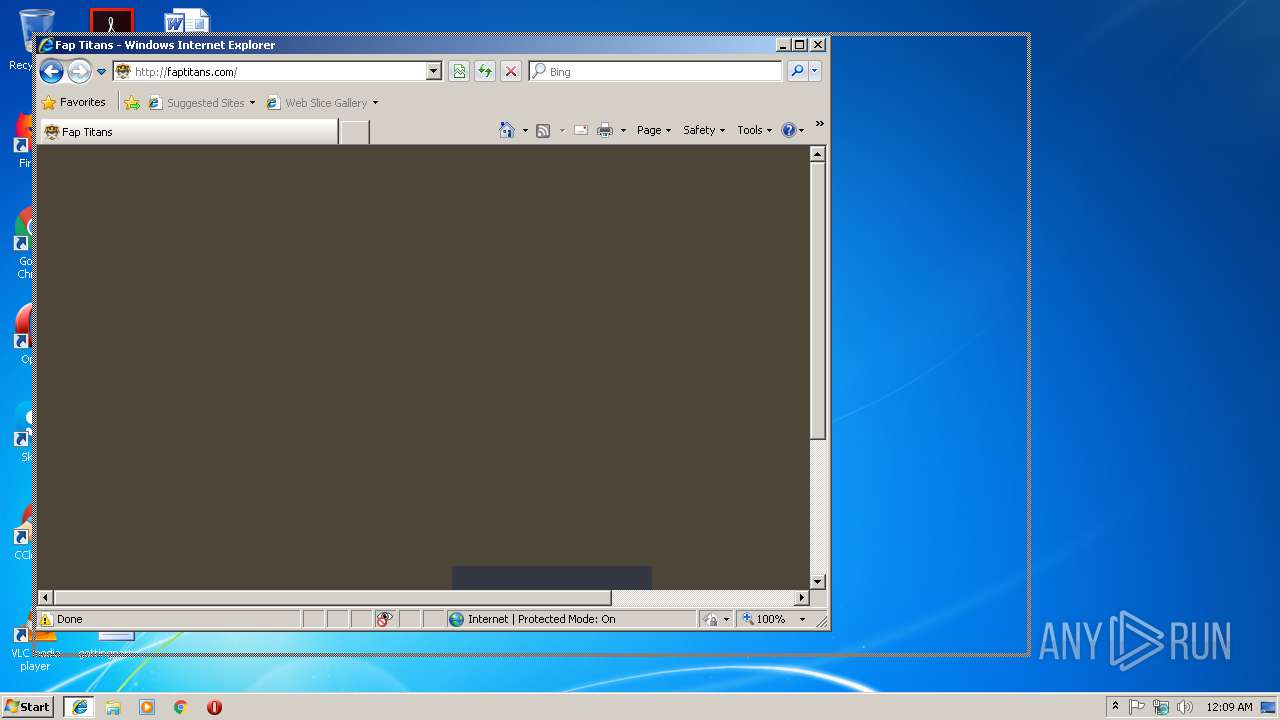1280x720 pixels.
Task: Open the Windows Start menu
Action: (27, 706)
